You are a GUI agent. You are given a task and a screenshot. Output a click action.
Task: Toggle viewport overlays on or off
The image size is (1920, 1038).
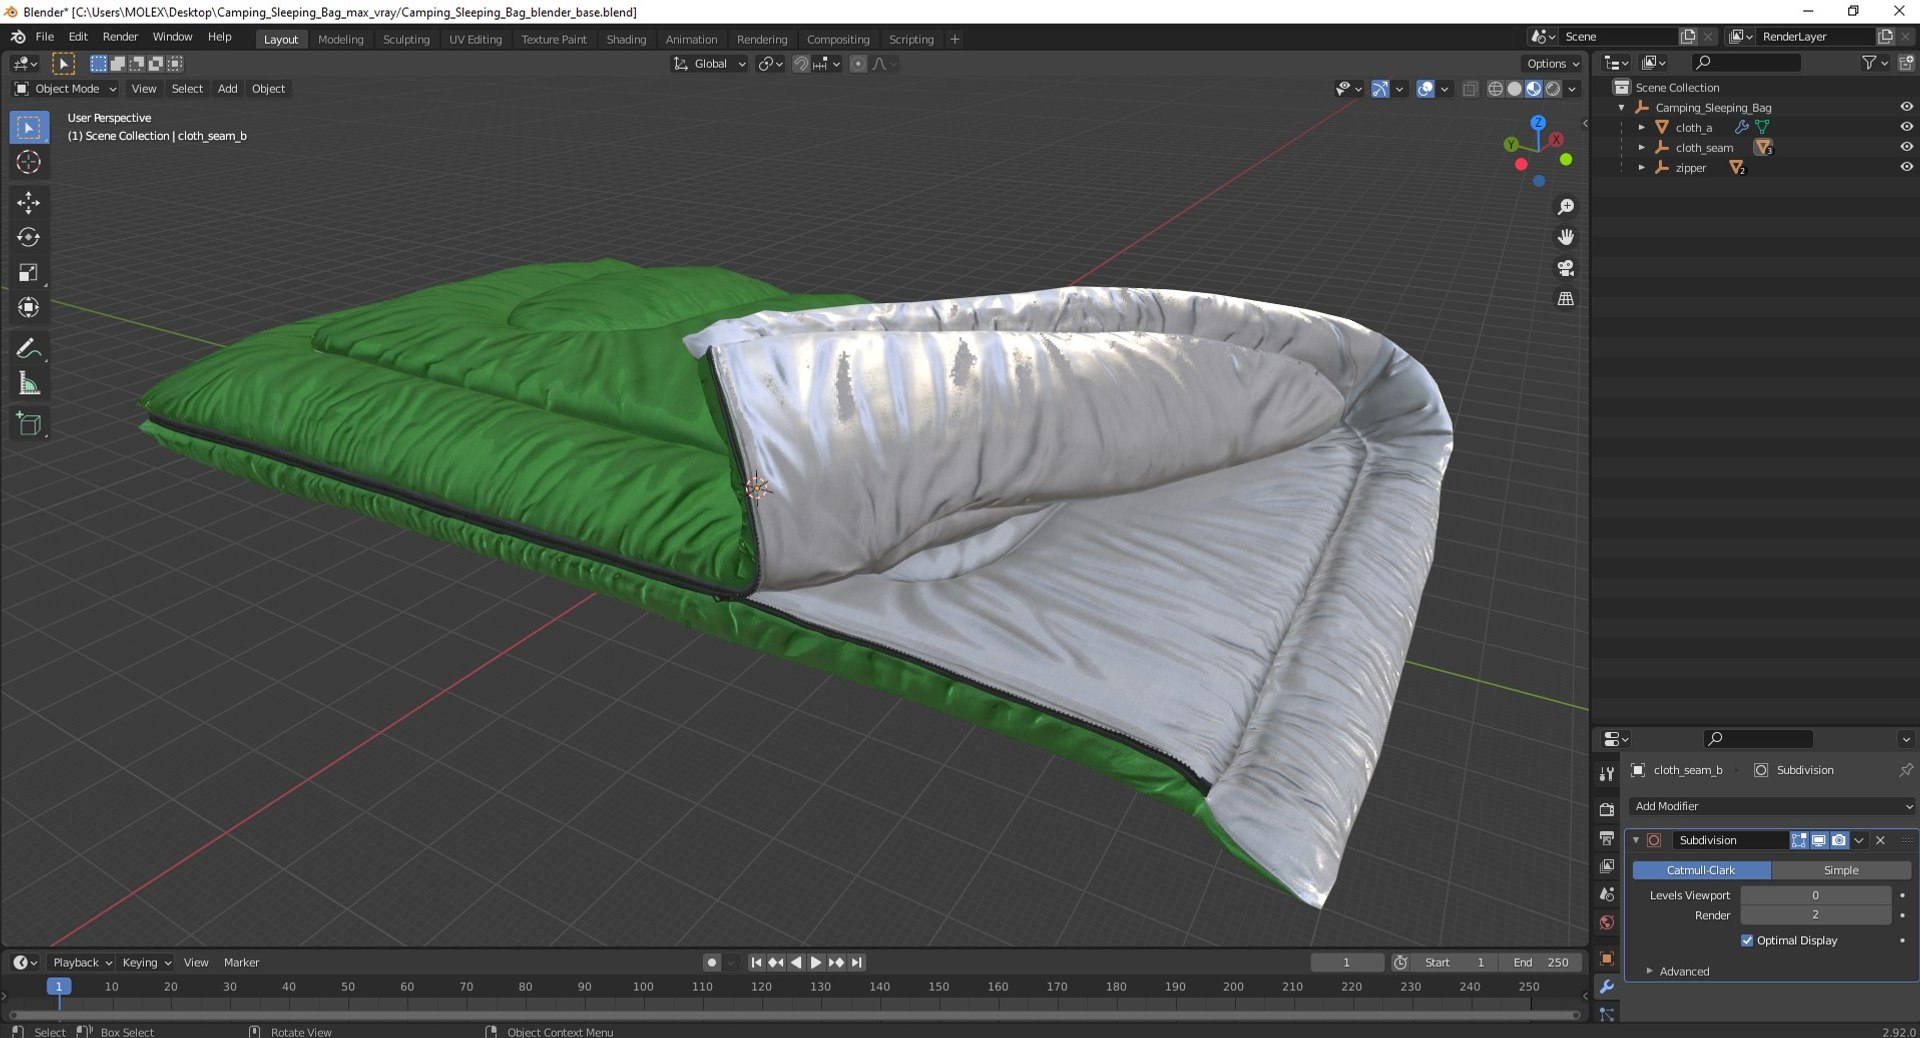tap(1426, 89)
